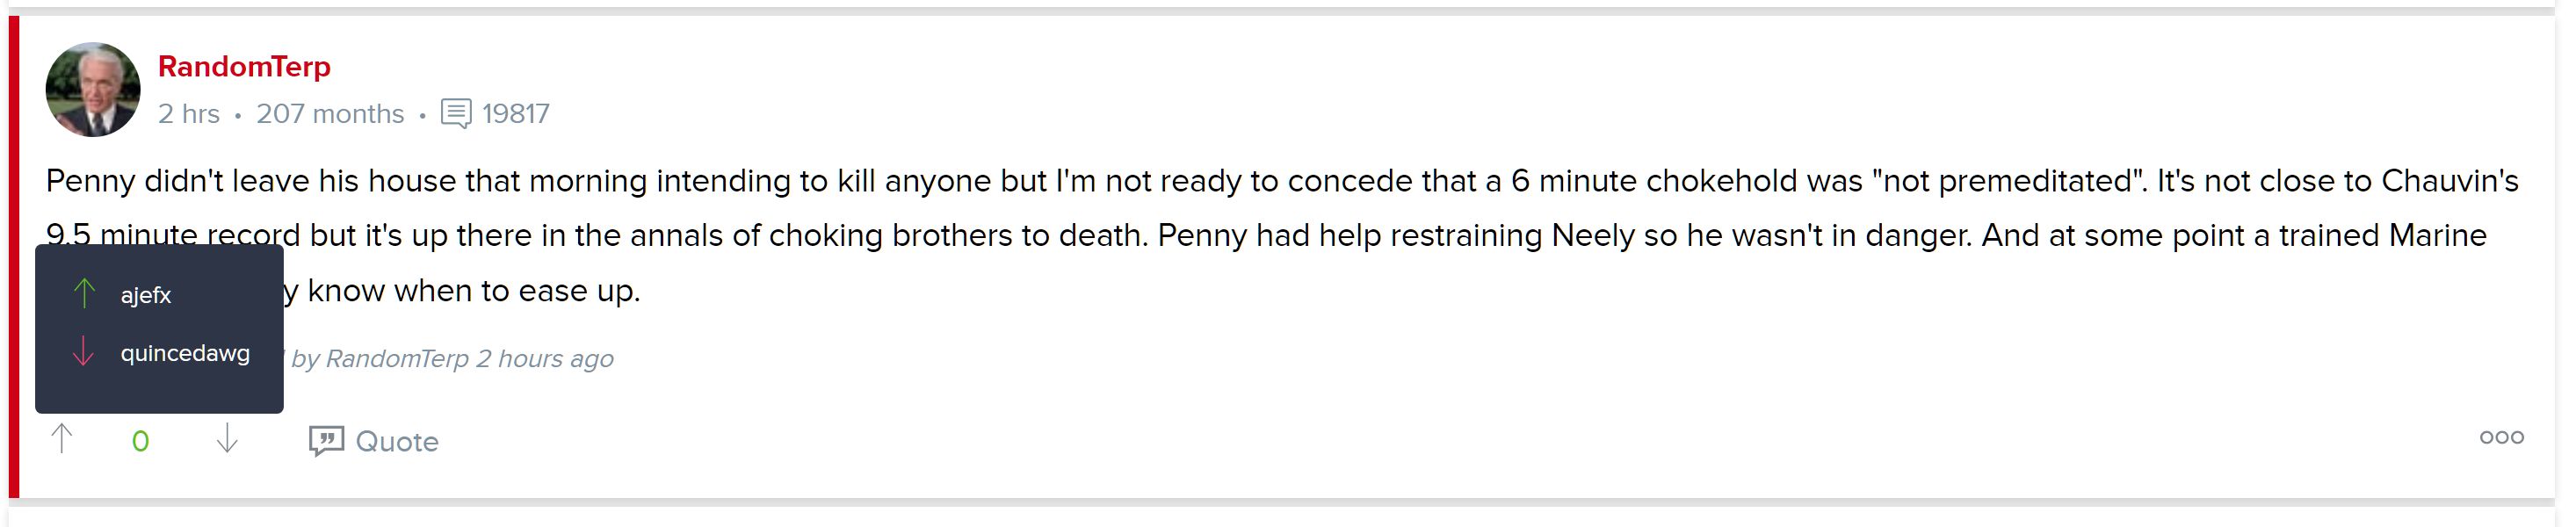Open RandomTerp's profile from the username
This screenshot has height=527, width=2576.
244,66
